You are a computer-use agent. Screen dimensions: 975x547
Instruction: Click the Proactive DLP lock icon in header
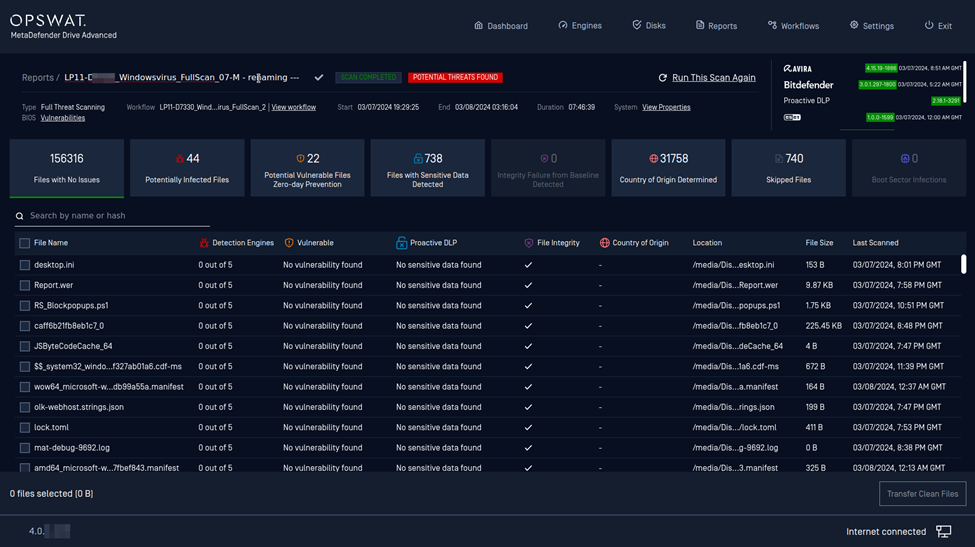[402, 242]
